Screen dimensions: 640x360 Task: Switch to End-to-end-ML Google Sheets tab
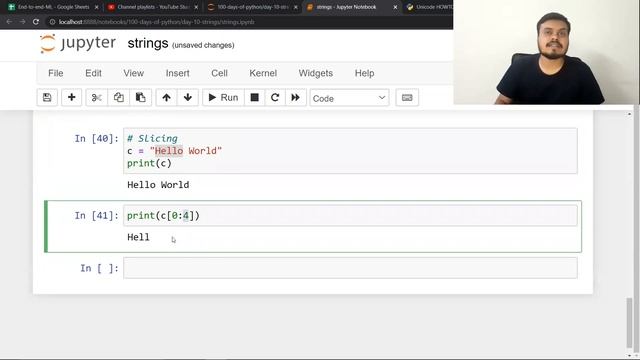[53, 7]
